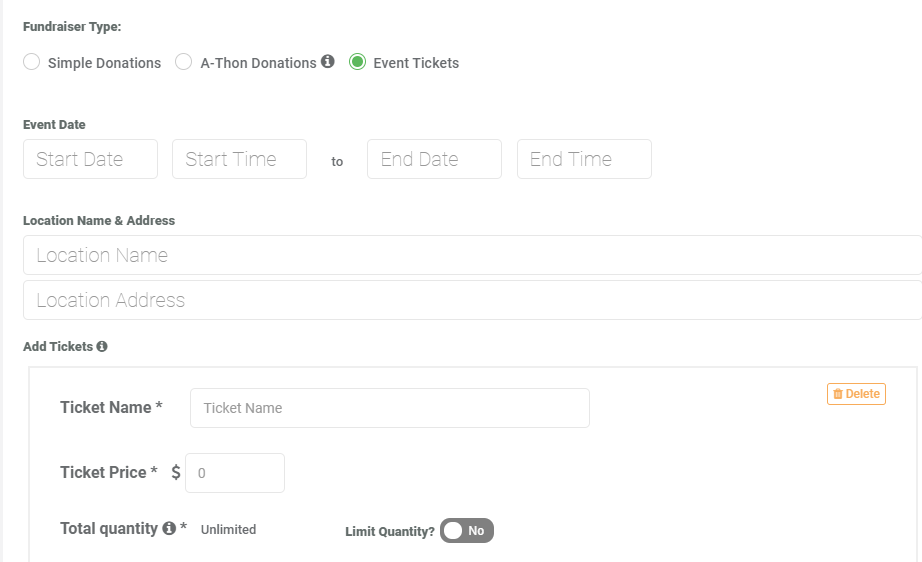Click the Ticket Price amount field
Screen dimensions: 922x562
click(x=235, y=473)
